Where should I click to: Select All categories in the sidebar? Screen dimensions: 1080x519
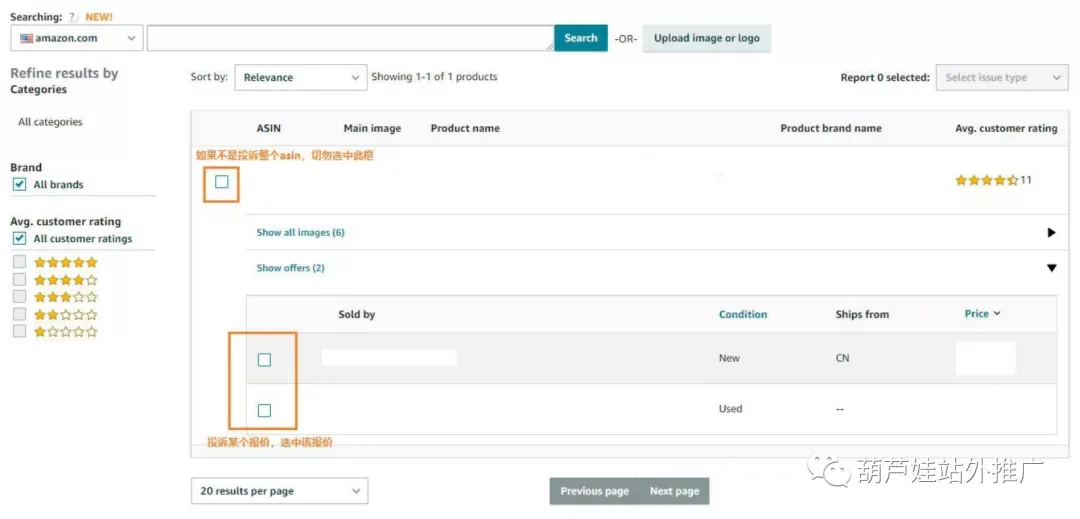[x=50, y=122]
